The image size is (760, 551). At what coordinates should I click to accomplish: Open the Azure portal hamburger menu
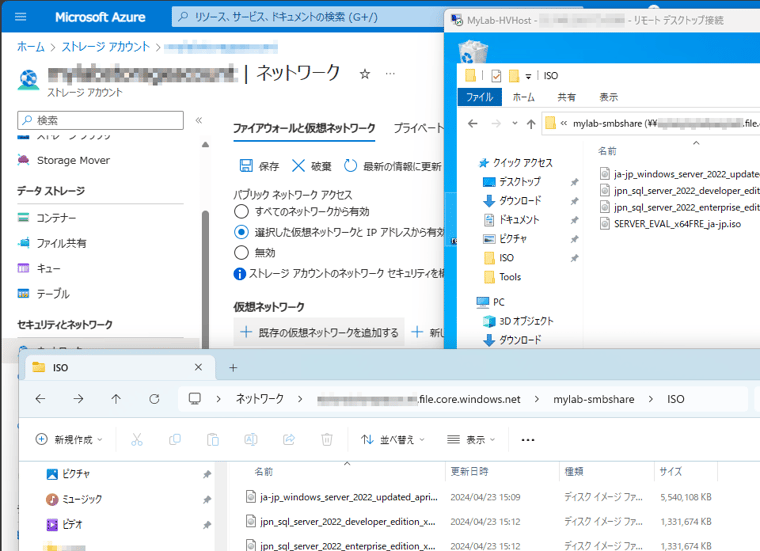20,17
